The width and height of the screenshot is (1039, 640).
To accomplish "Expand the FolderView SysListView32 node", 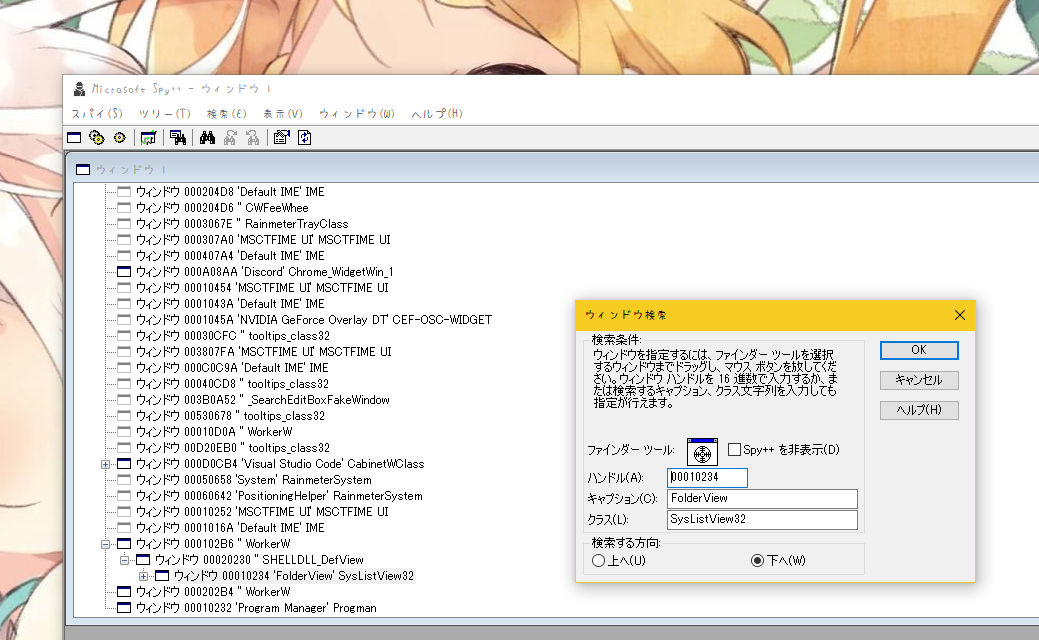I will pos(144,576).
